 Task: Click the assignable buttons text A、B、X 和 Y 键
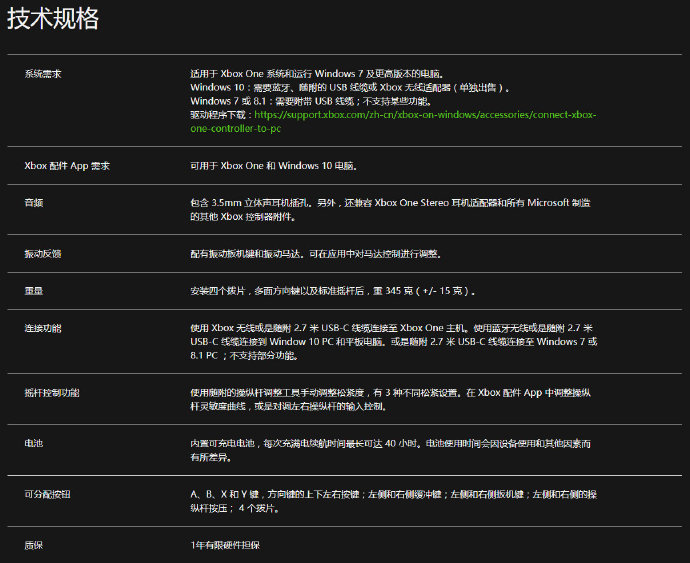pyautogui.click(x=393, y=501)
